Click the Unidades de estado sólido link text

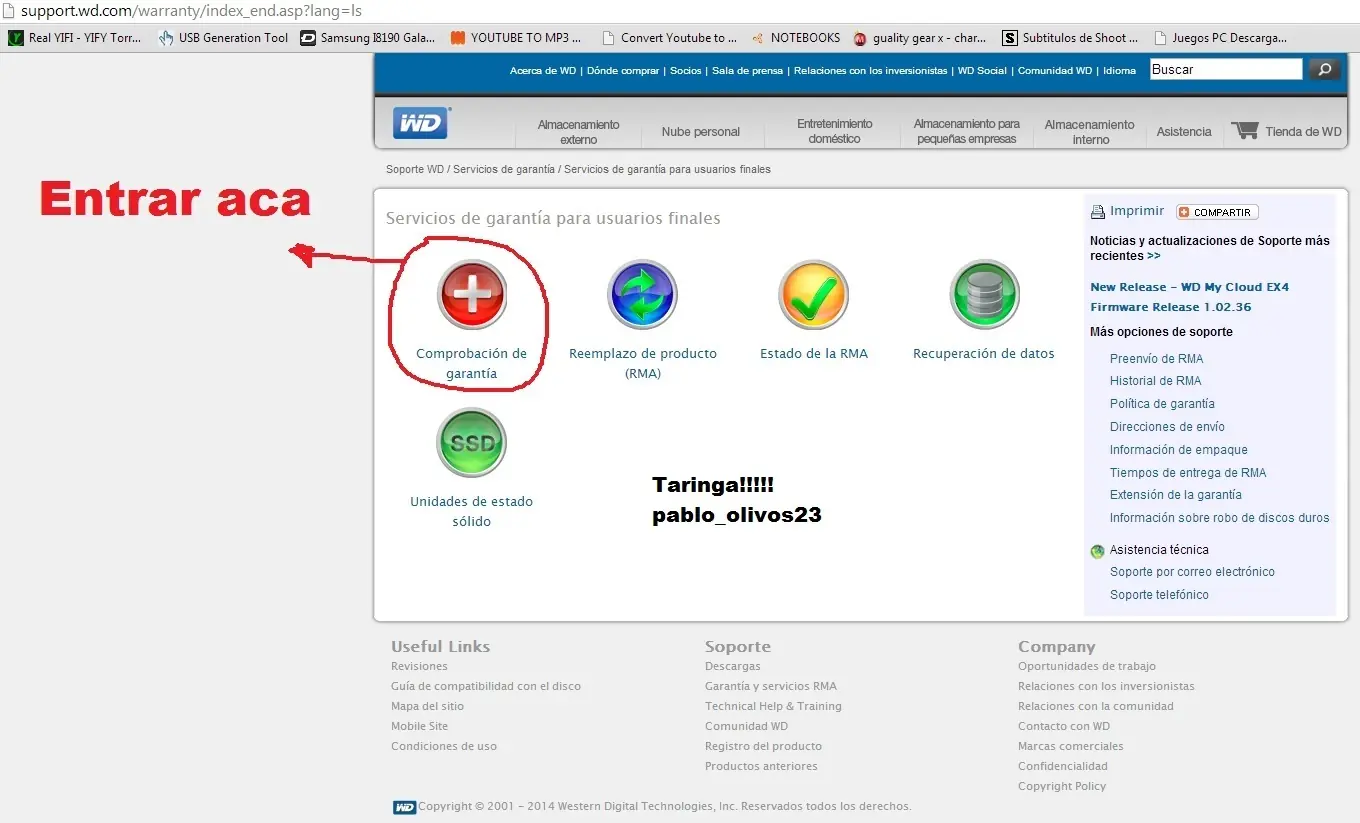(472, 512)
